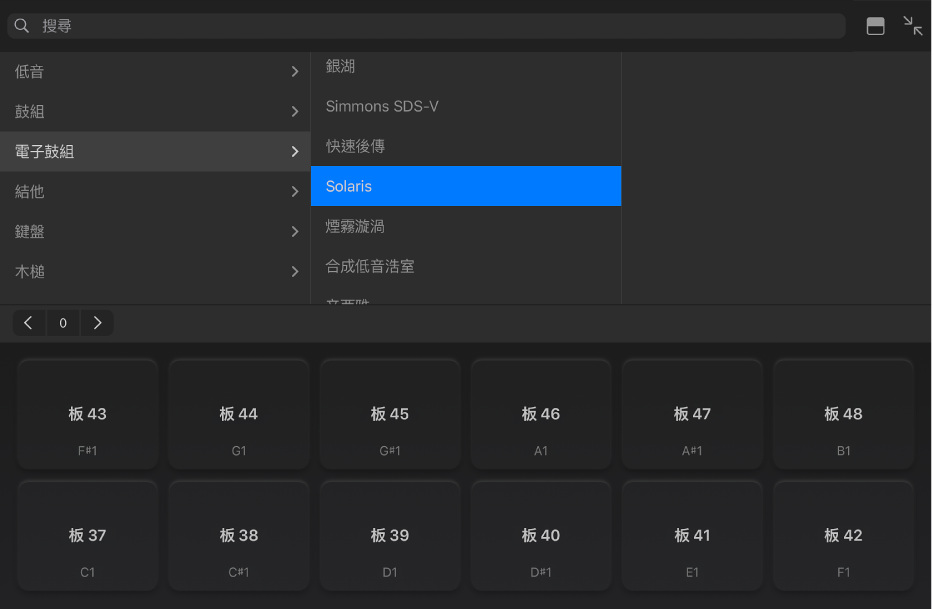Expand the 鍵盤 category chevron
The height and width of the screenshot is (609, 934).
point(294,231)
